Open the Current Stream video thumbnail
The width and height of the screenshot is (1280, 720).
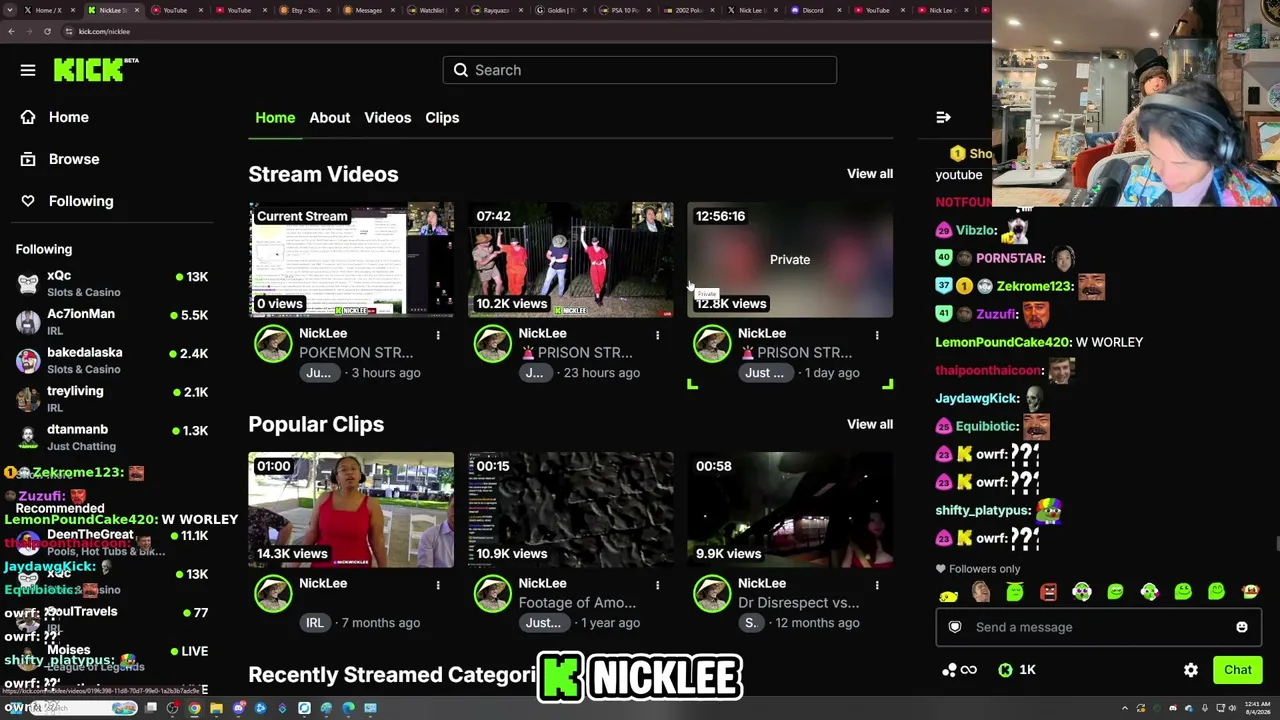pos(351,260)
